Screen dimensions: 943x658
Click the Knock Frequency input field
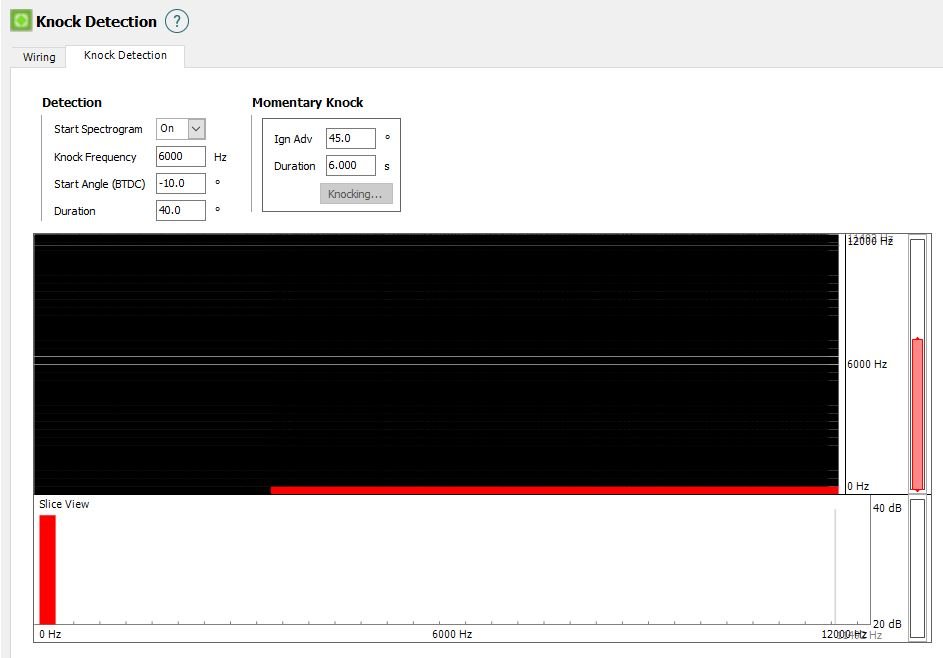[181, 156]
